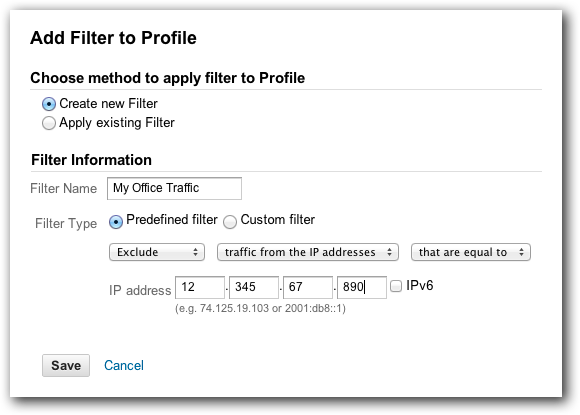
Task: Click the Create new Filter label text
Action: pyautogui.click(x=108, y=104)
